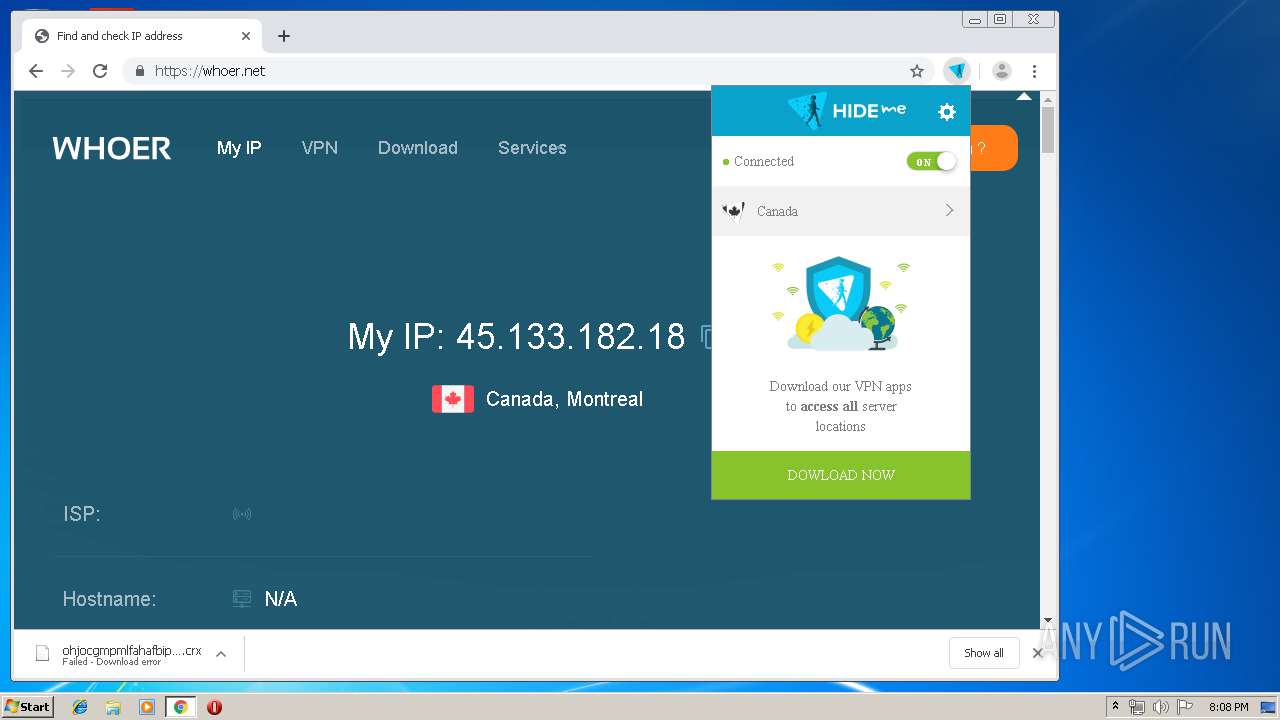Click the IP address 45.133.182.18
Image resolution: width=1280 pixels, height=720 pixels.
[x=571, y=336]
